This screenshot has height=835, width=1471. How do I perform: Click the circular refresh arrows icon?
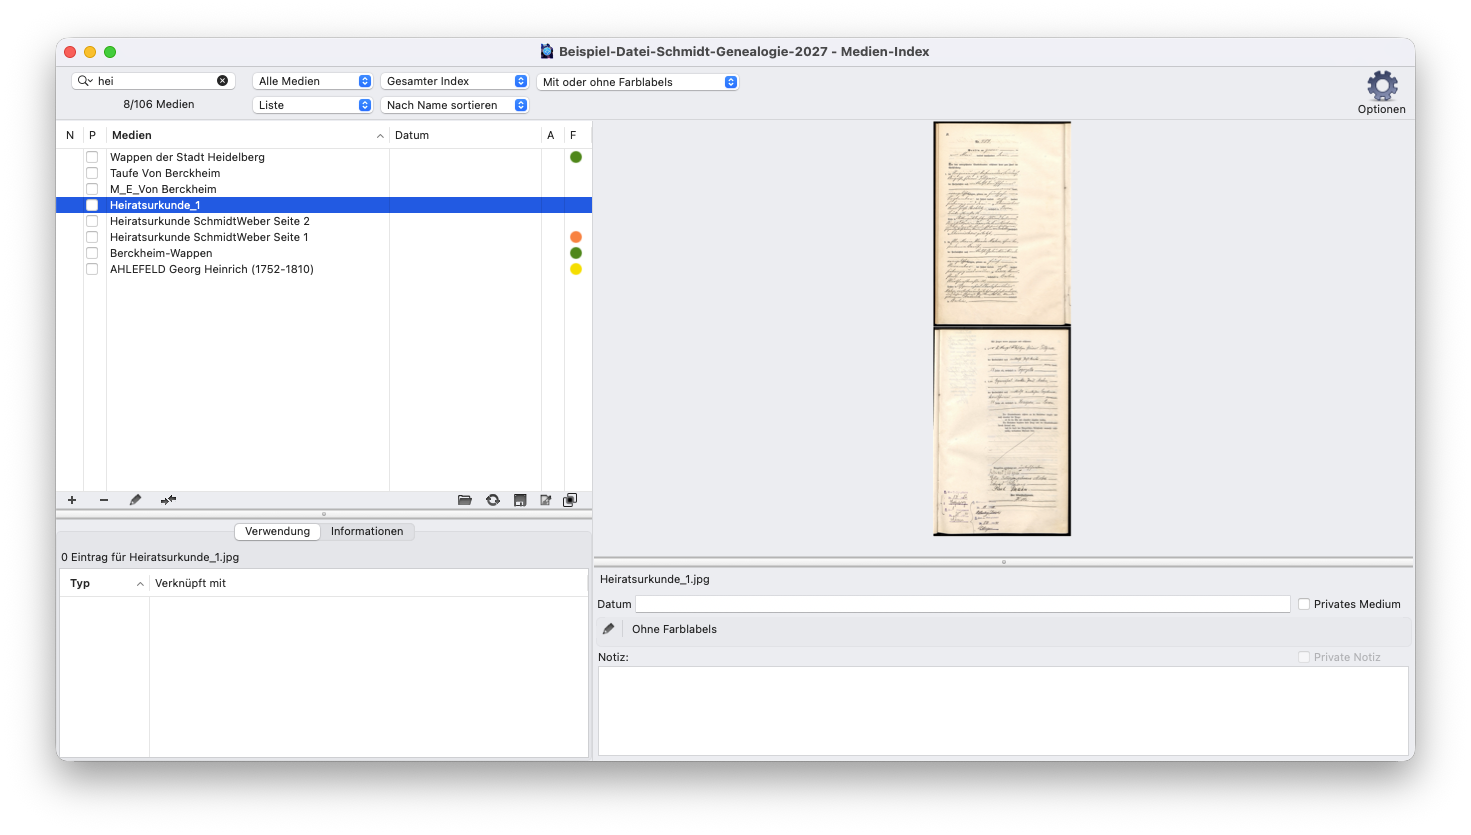click(493, 500)
